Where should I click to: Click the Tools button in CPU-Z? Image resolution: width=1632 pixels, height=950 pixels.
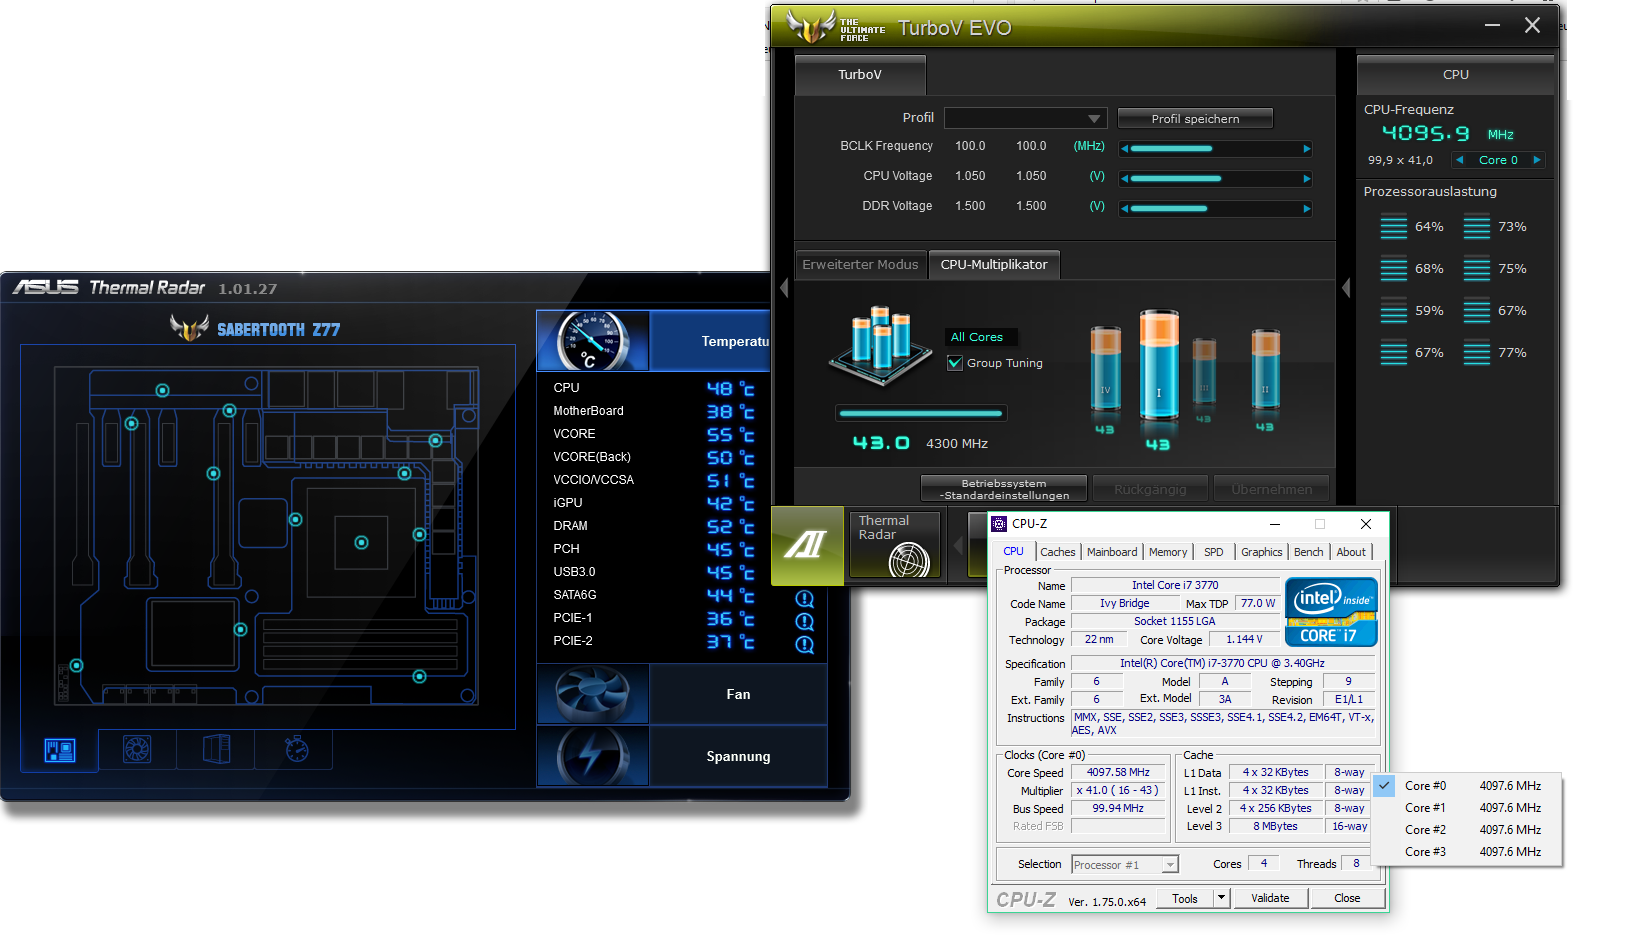1185,898
